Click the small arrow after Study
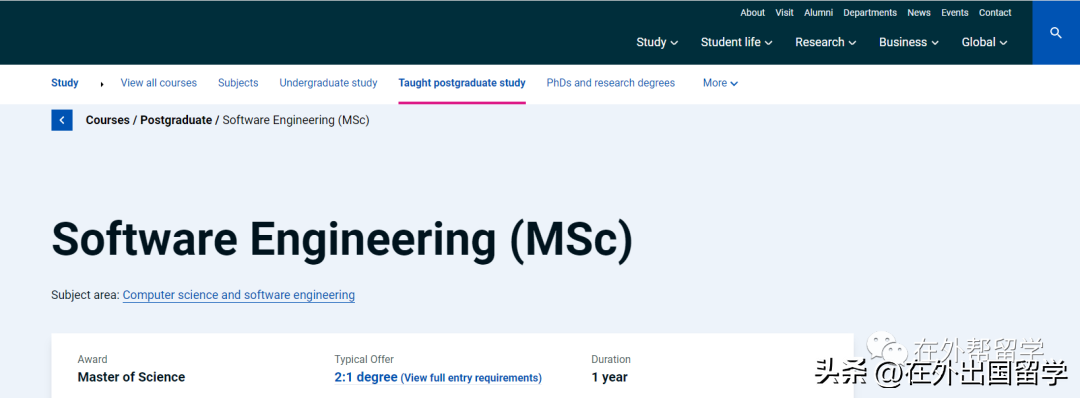The height and width of the screenshot is (398, 1080). click(x=102, y=84)
